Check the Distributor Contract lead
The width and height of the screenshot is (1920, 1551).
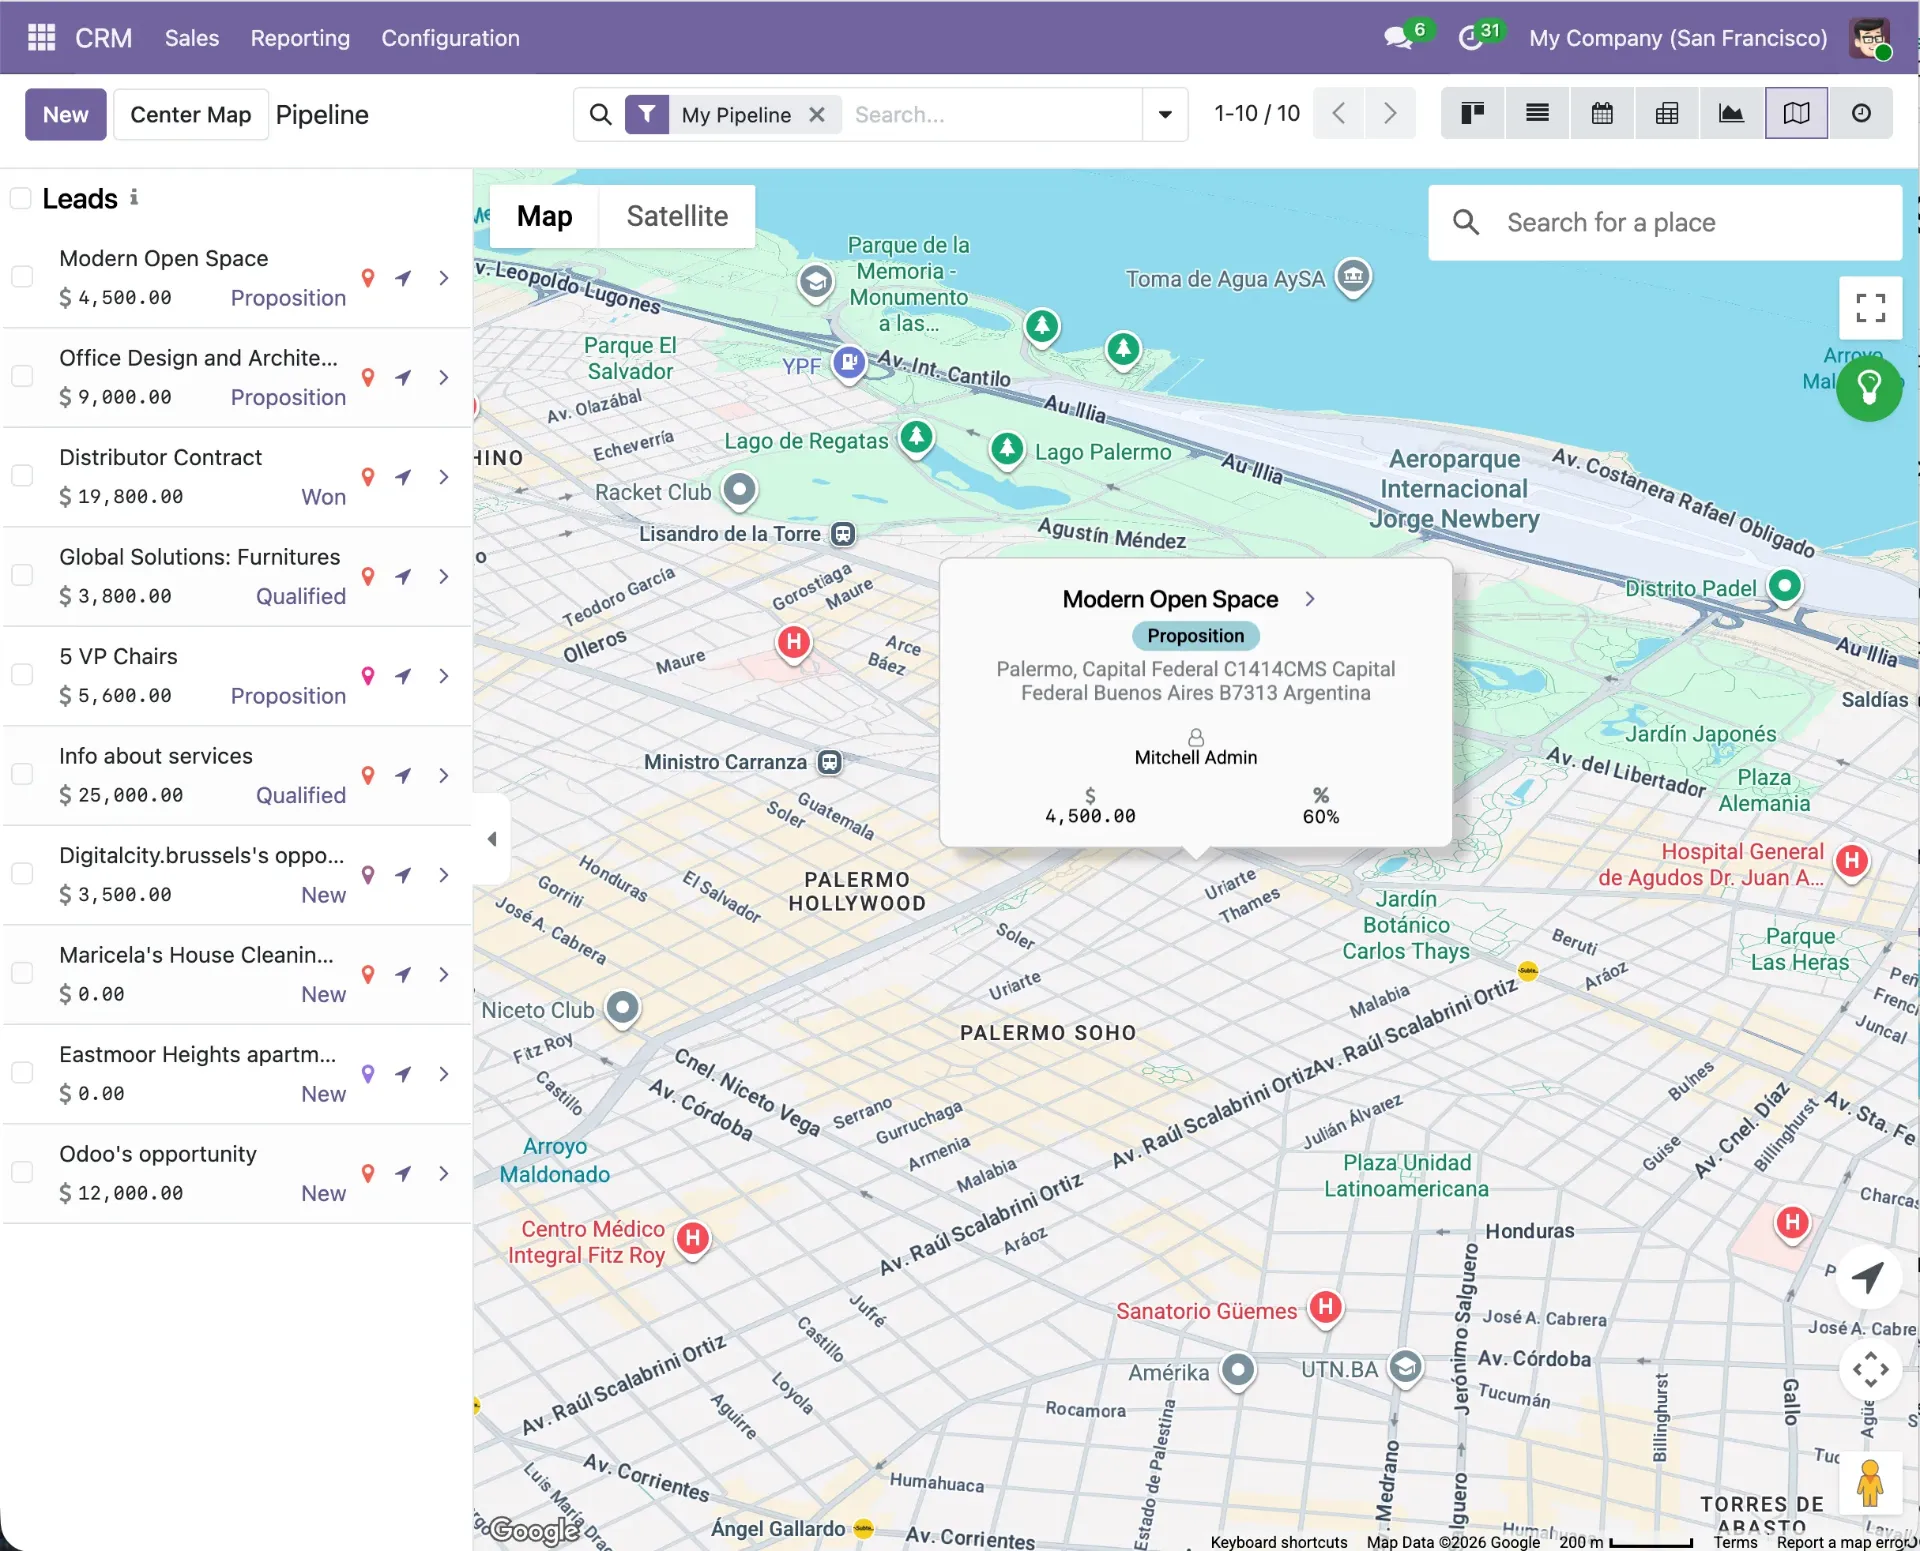[22, 476]
